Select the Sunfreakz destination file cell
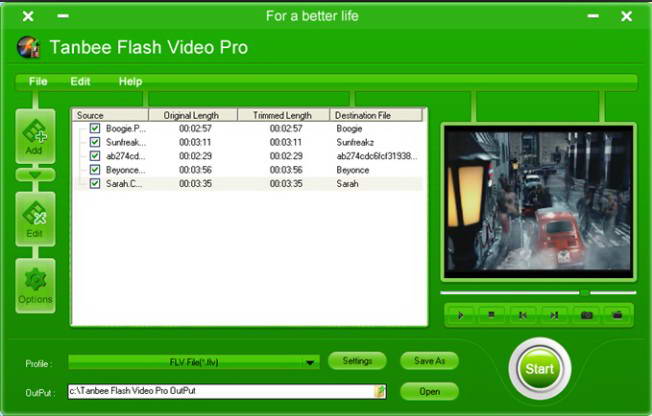Screen dimensions: 652x416 click(355, 142)
